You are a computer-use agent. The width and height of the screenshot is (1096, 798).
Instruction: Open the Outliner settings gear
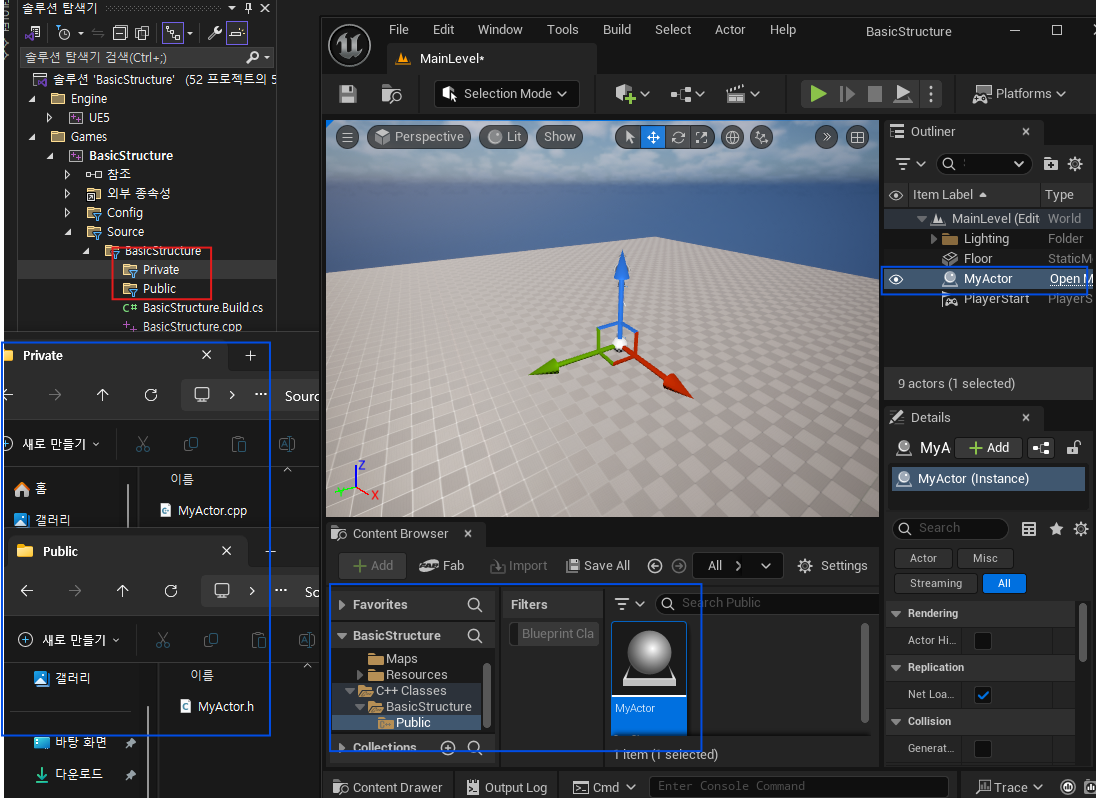(1075, 164)
